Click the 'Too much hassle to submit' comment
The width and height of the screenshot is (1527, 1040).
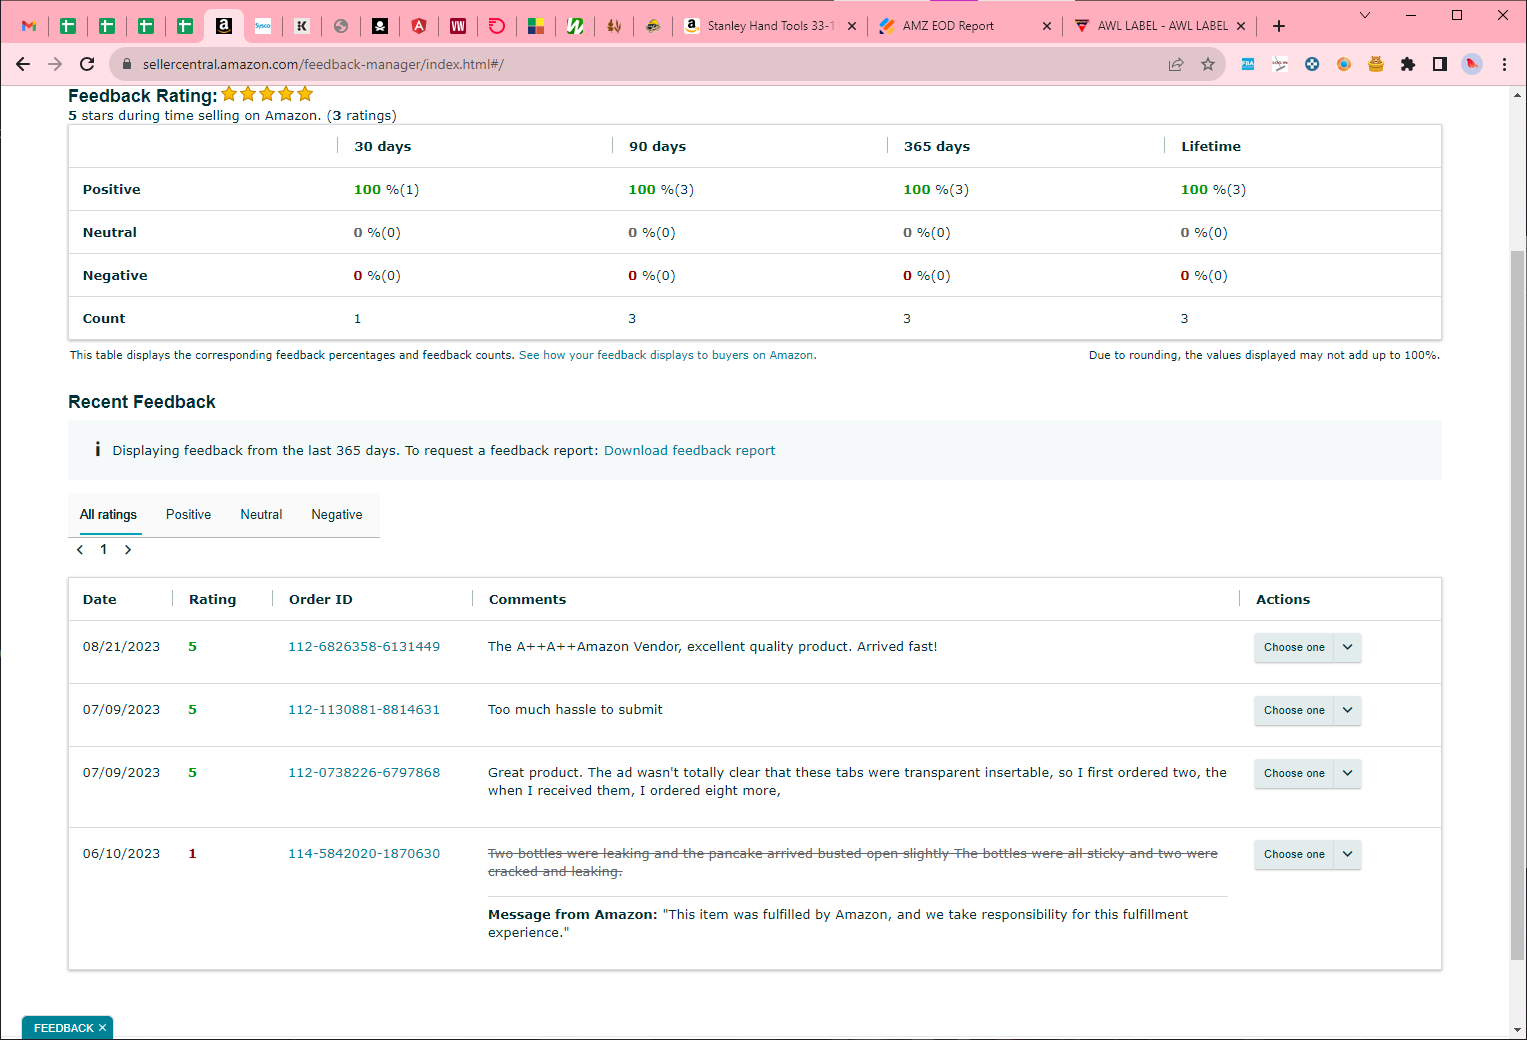[575, 710]
